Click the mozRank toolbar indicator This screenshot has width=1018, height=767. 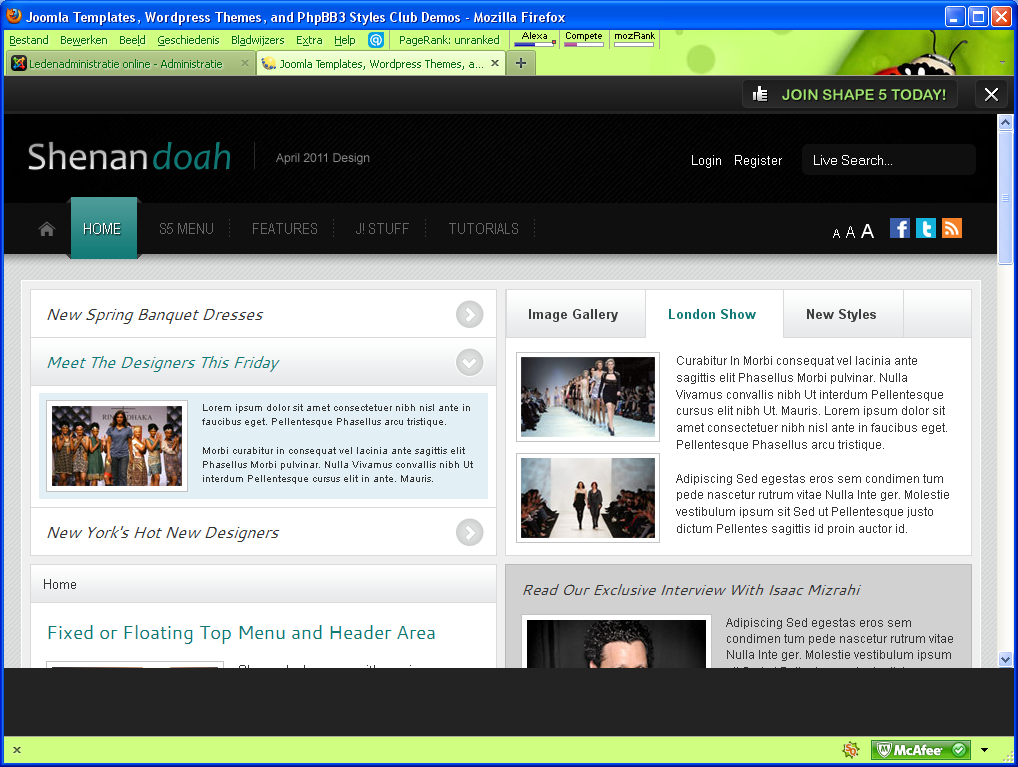(x=634, y=39)
